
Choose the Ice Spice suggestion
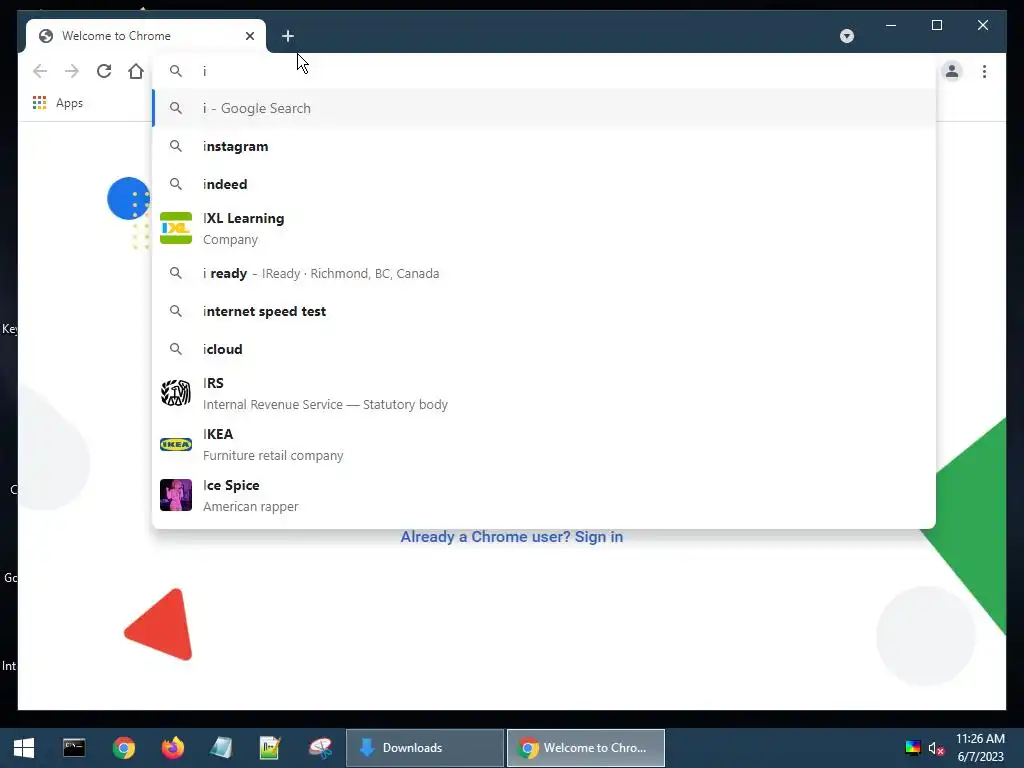[544, 496]
